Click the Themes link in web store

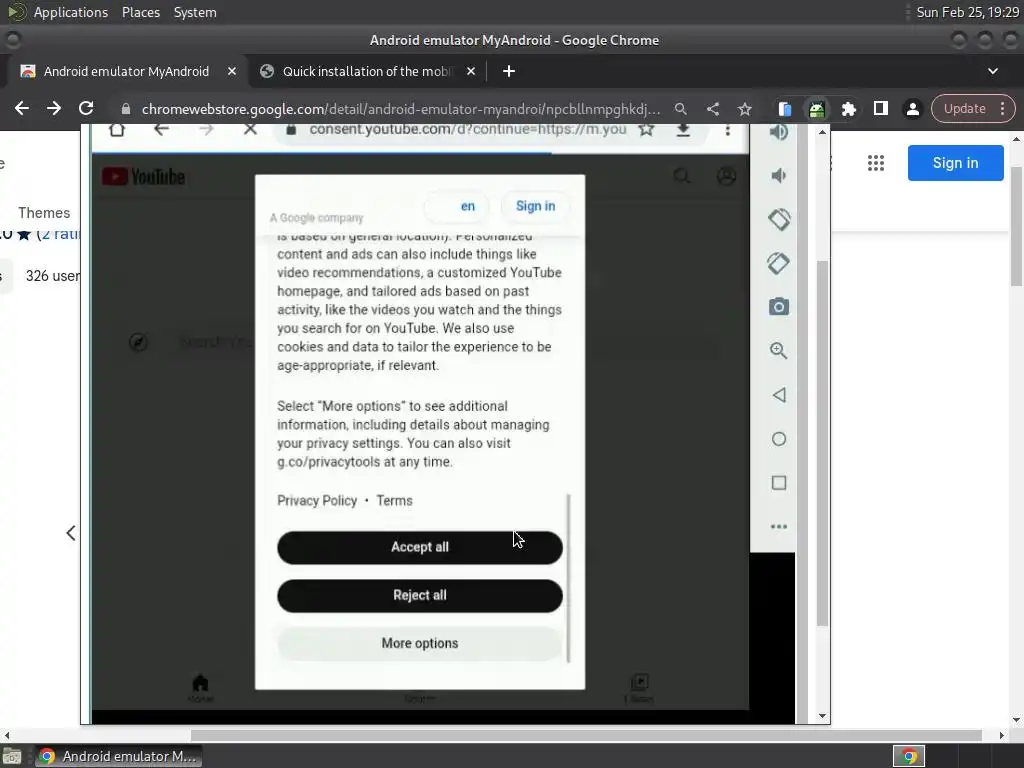[x=44, y=213]
